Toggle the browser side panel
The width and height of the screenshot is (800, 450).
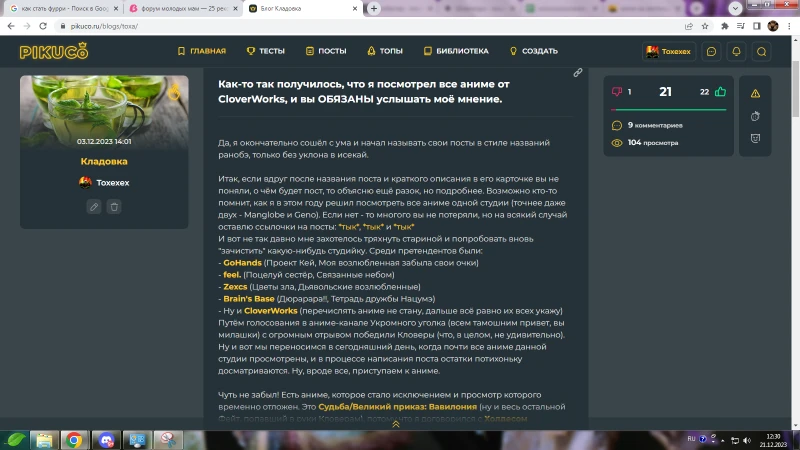coord(757,26)
